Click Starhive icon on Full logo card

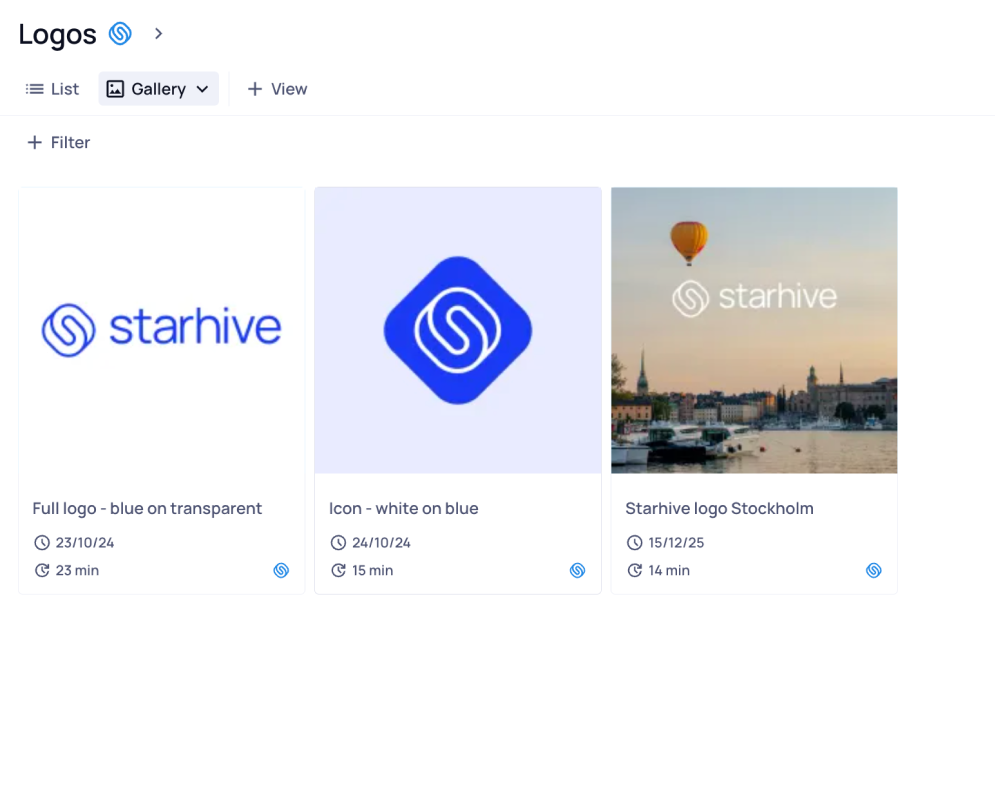[x=281, y=570]
